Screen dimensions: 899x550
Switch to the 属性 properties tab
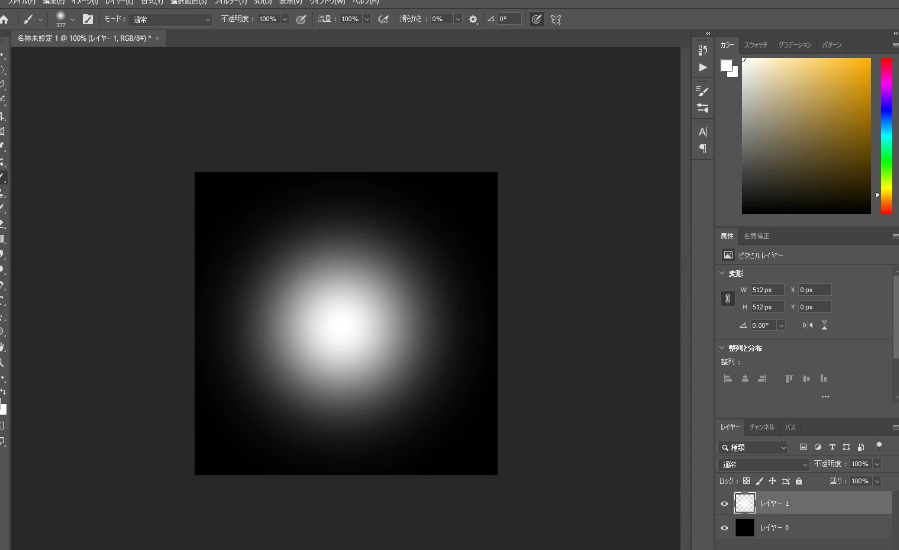pos(727,236)
